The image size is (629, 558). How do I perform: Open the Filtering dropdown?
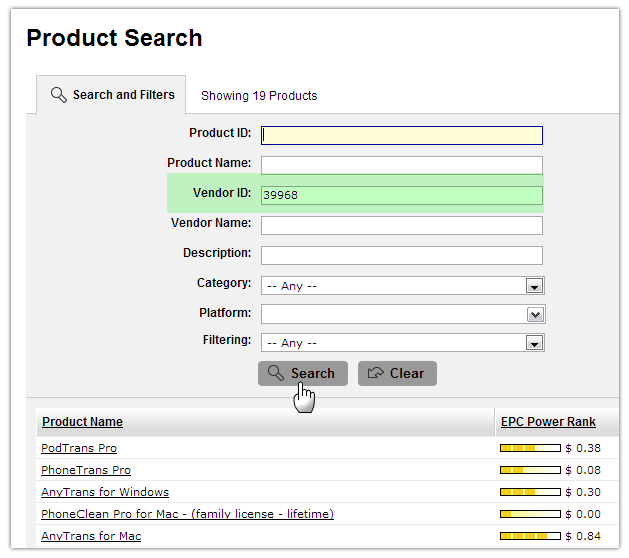pyautogui.click(x=403, y=343)
